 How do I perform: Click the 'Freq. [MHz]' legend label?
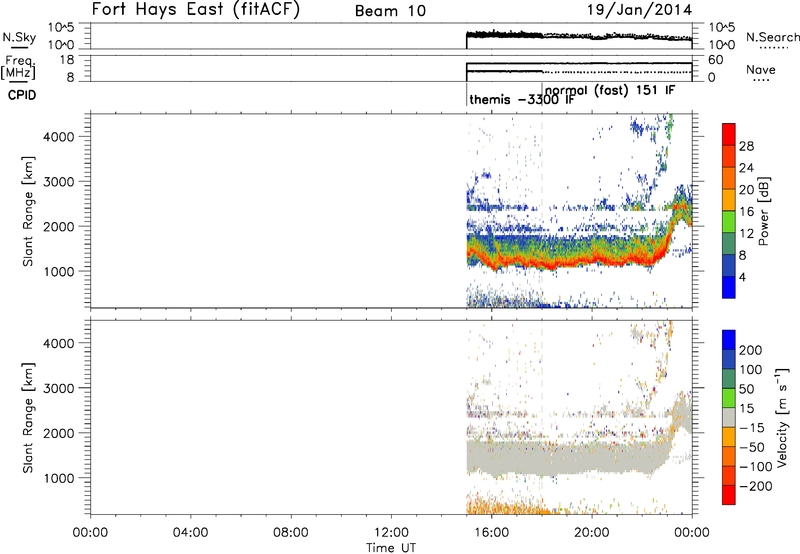pos(18,67)
